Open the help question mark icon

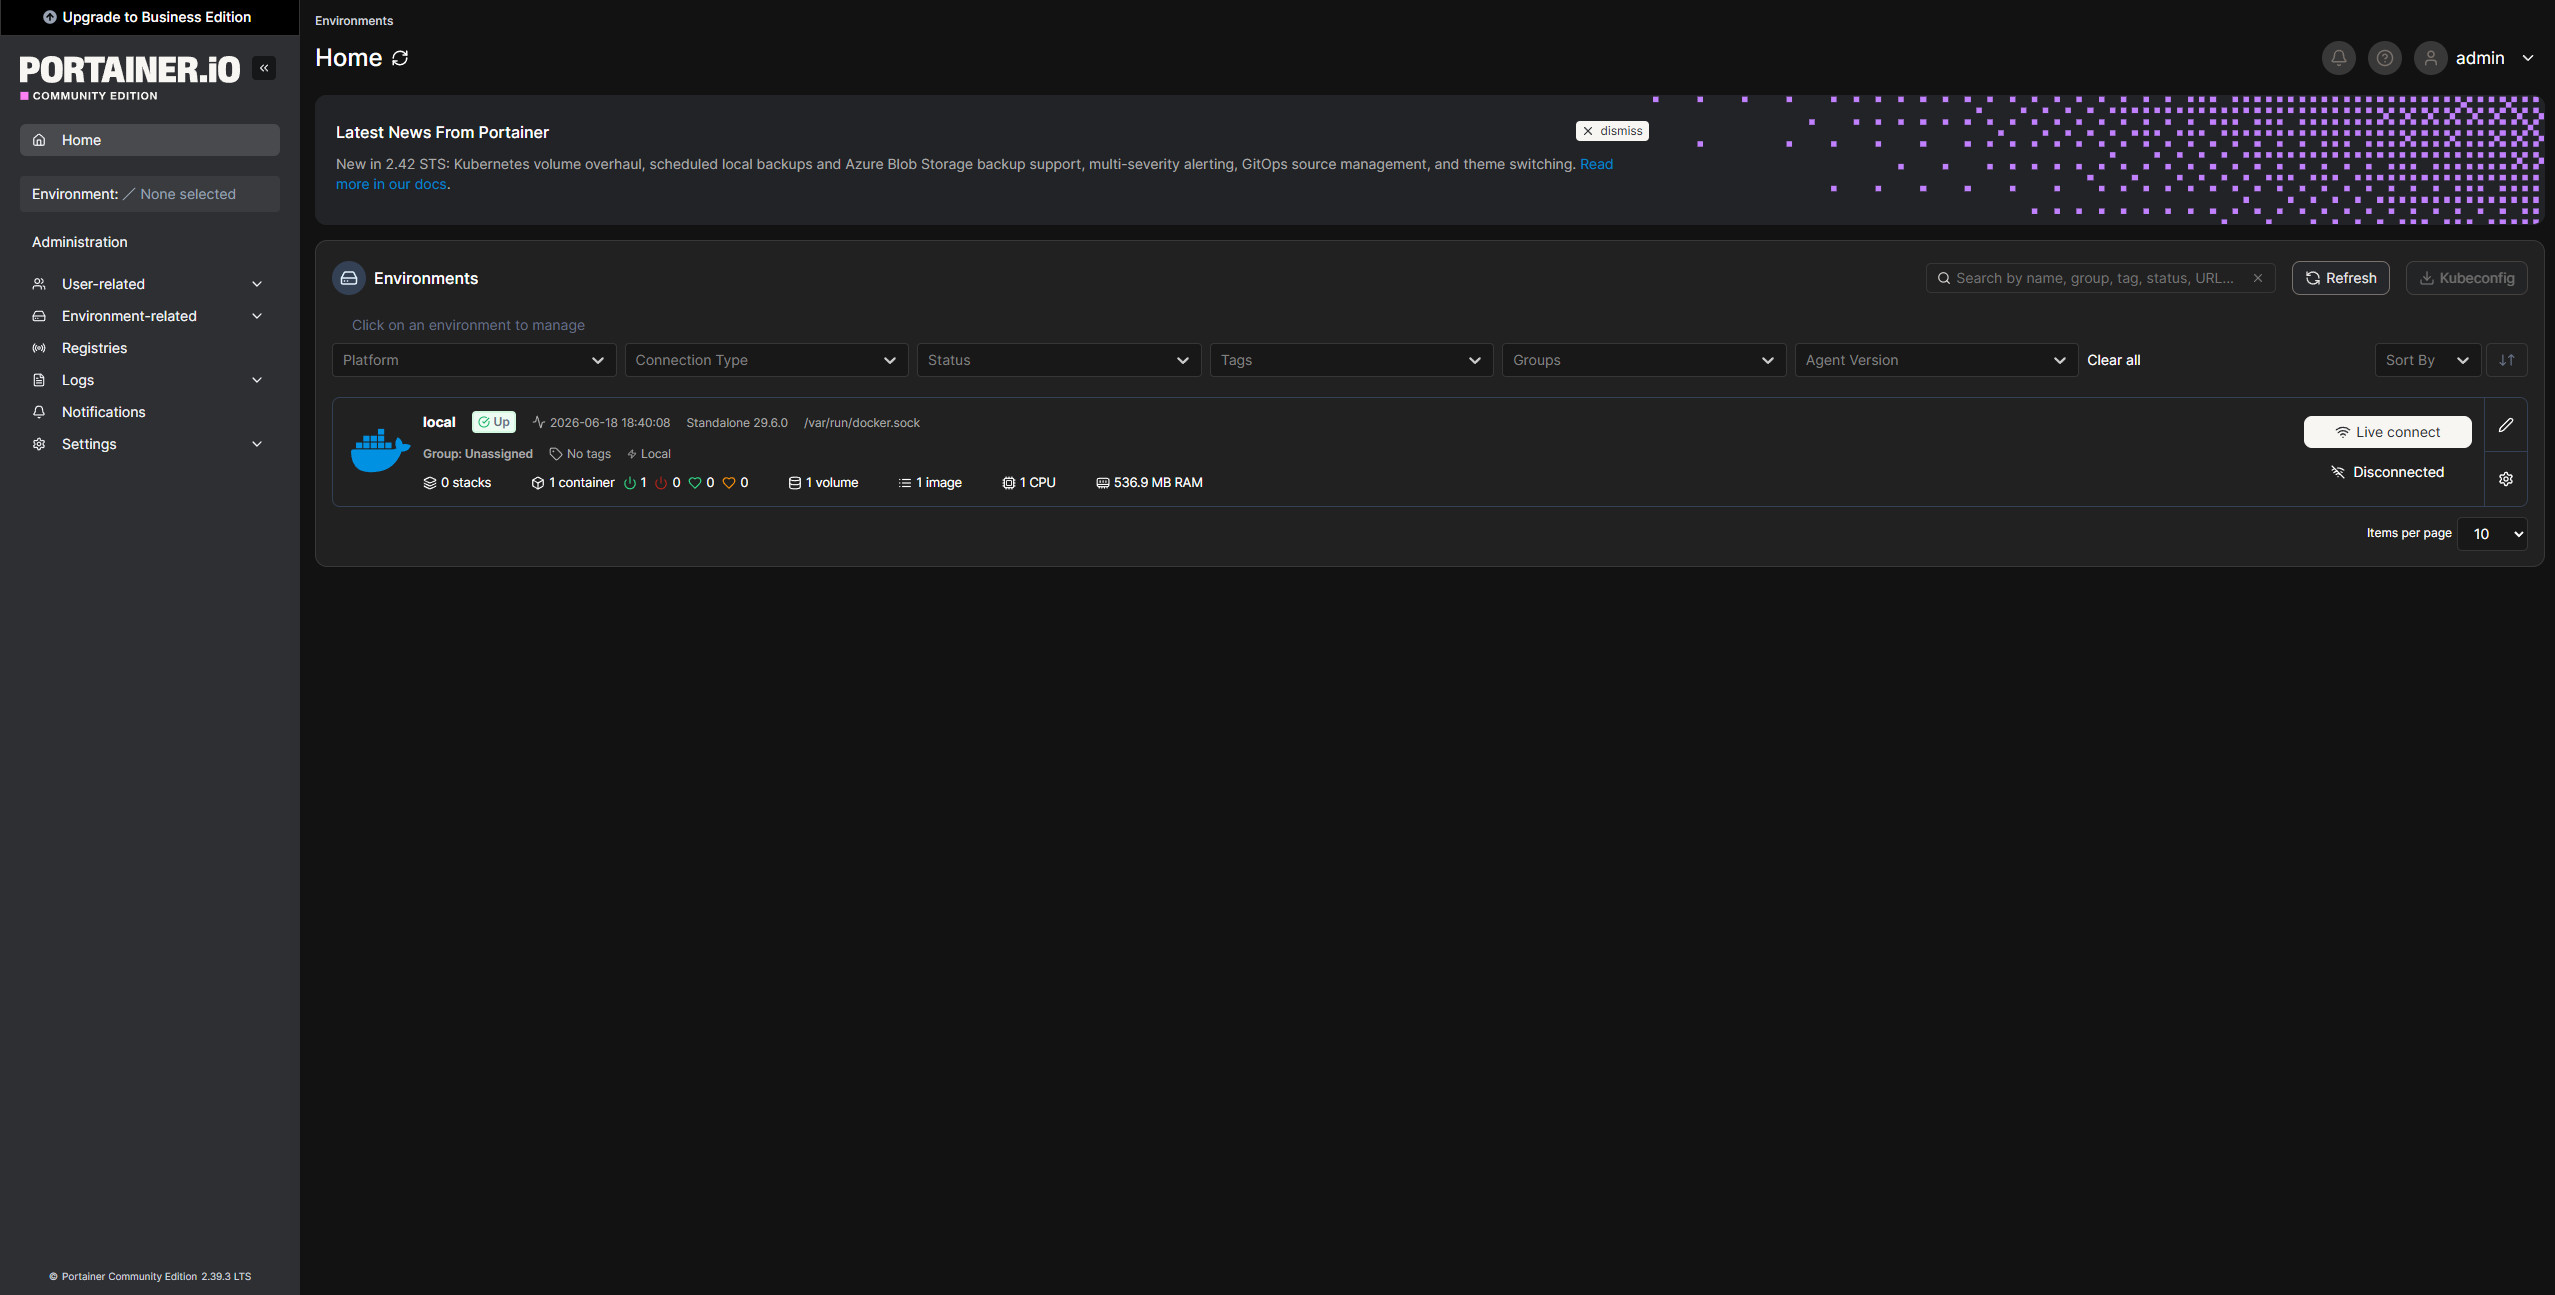pos(2384,58)
